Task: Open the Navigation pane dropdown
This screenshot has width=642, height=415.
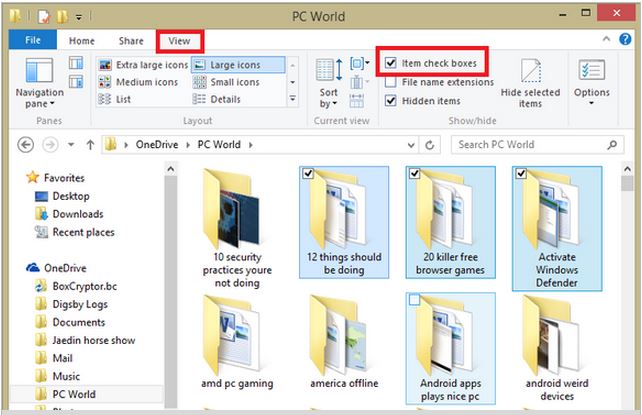Action: [x=39, y=84]
